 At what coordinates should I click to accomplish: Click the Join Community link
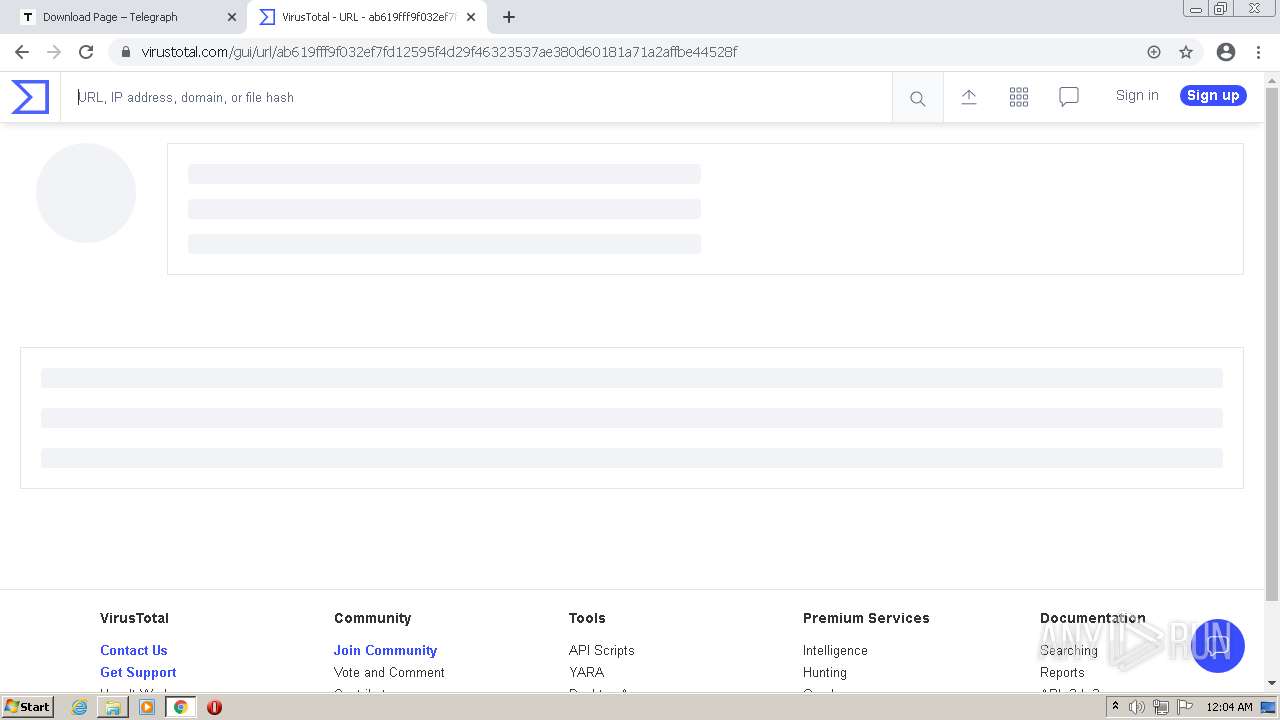(385, 650)
